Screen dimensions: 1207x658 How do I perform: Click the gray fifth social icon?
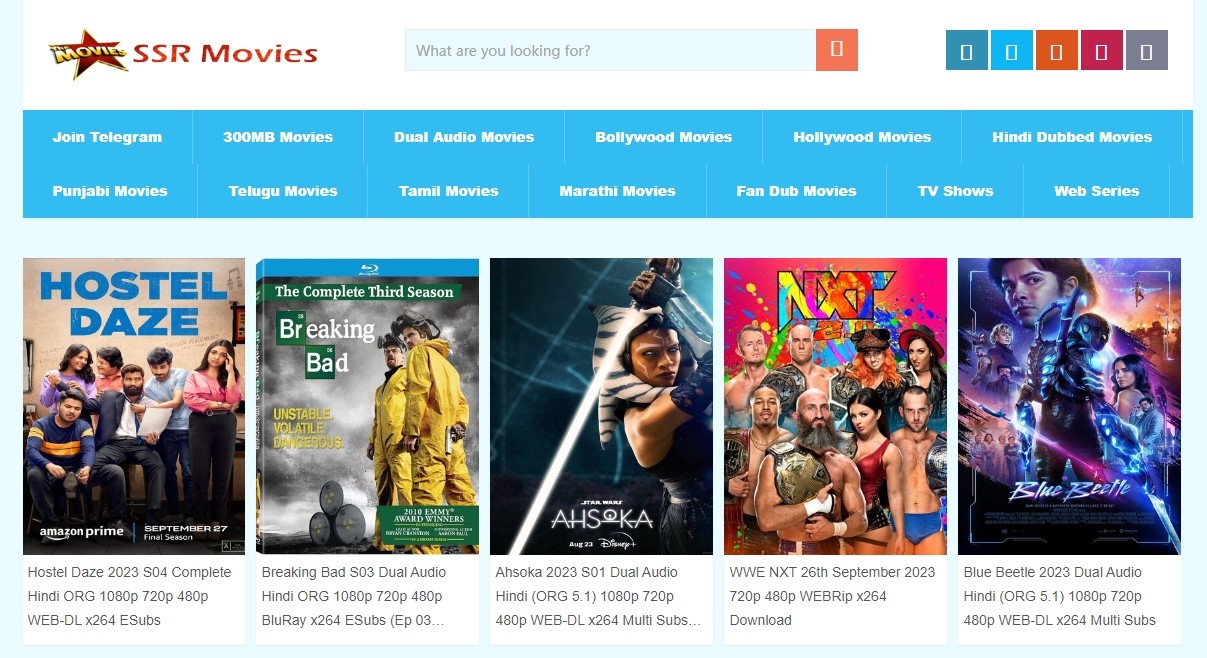coord(1147,50)
